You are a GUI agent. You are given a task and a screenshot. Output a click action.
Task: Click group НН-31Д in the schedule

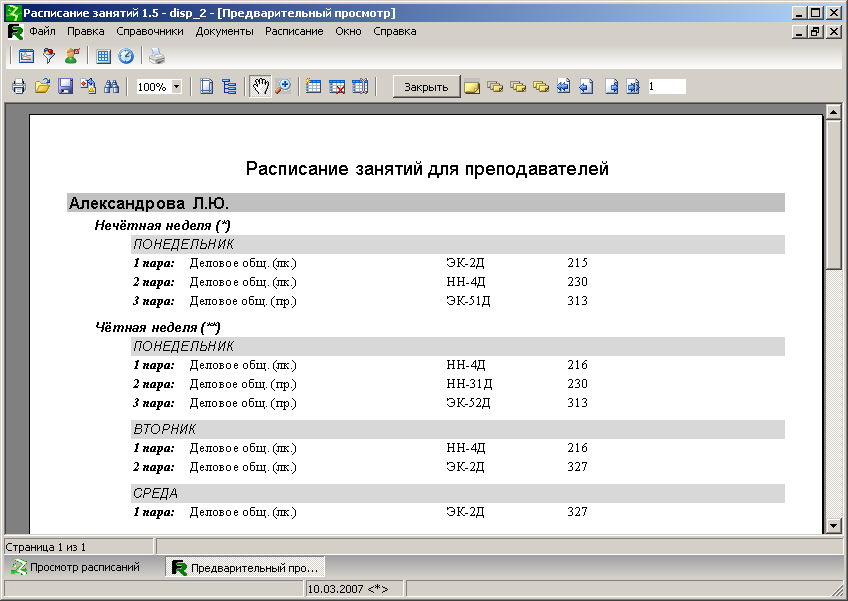pos(469,384)
